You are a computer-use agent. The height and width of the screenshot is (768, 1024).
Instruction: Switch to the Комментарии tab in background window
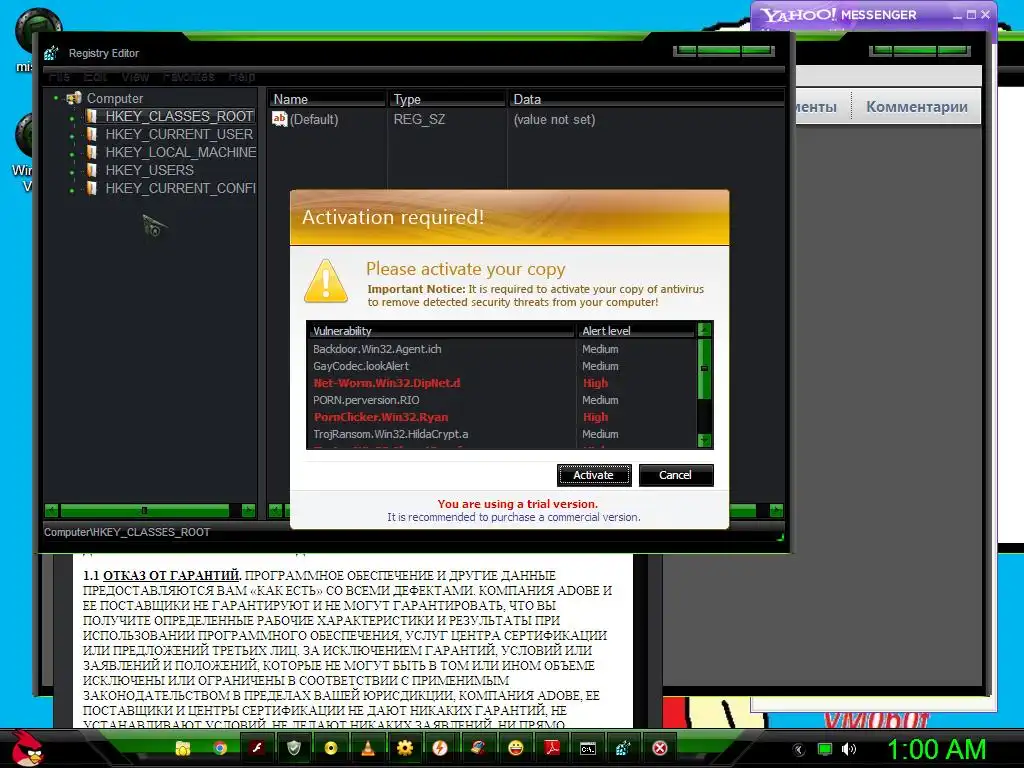(x=917, y=106)
